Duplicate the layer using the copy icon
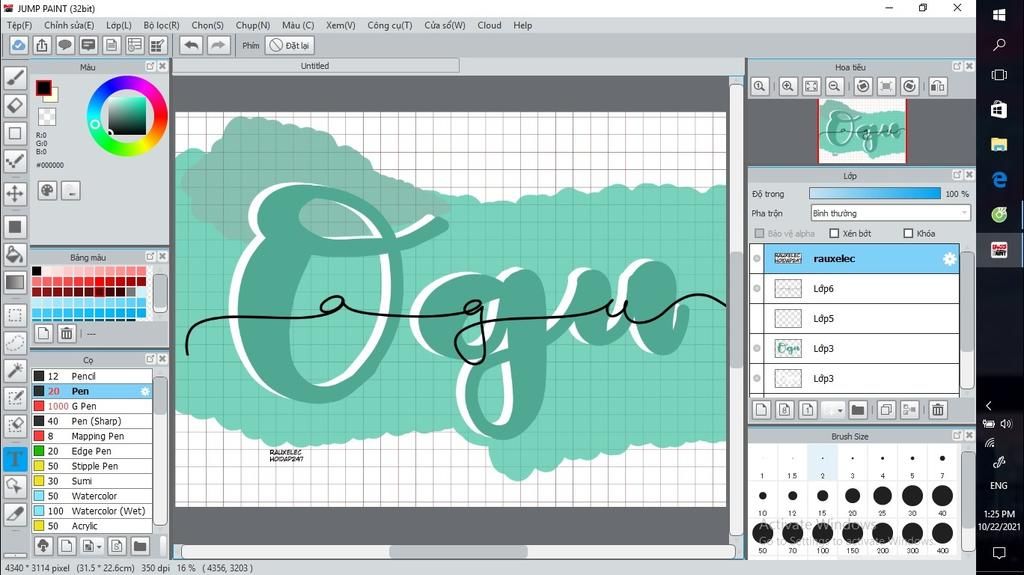 [886, 410]
